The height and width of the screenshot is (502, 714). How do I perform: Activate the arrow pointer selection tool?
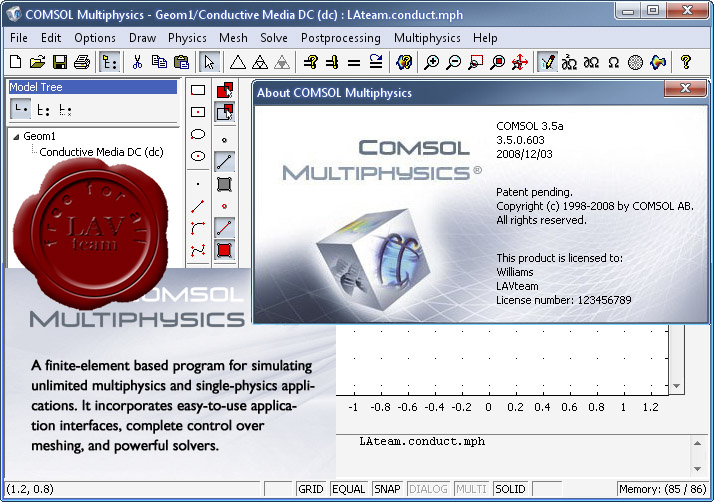tap(209, 62)
